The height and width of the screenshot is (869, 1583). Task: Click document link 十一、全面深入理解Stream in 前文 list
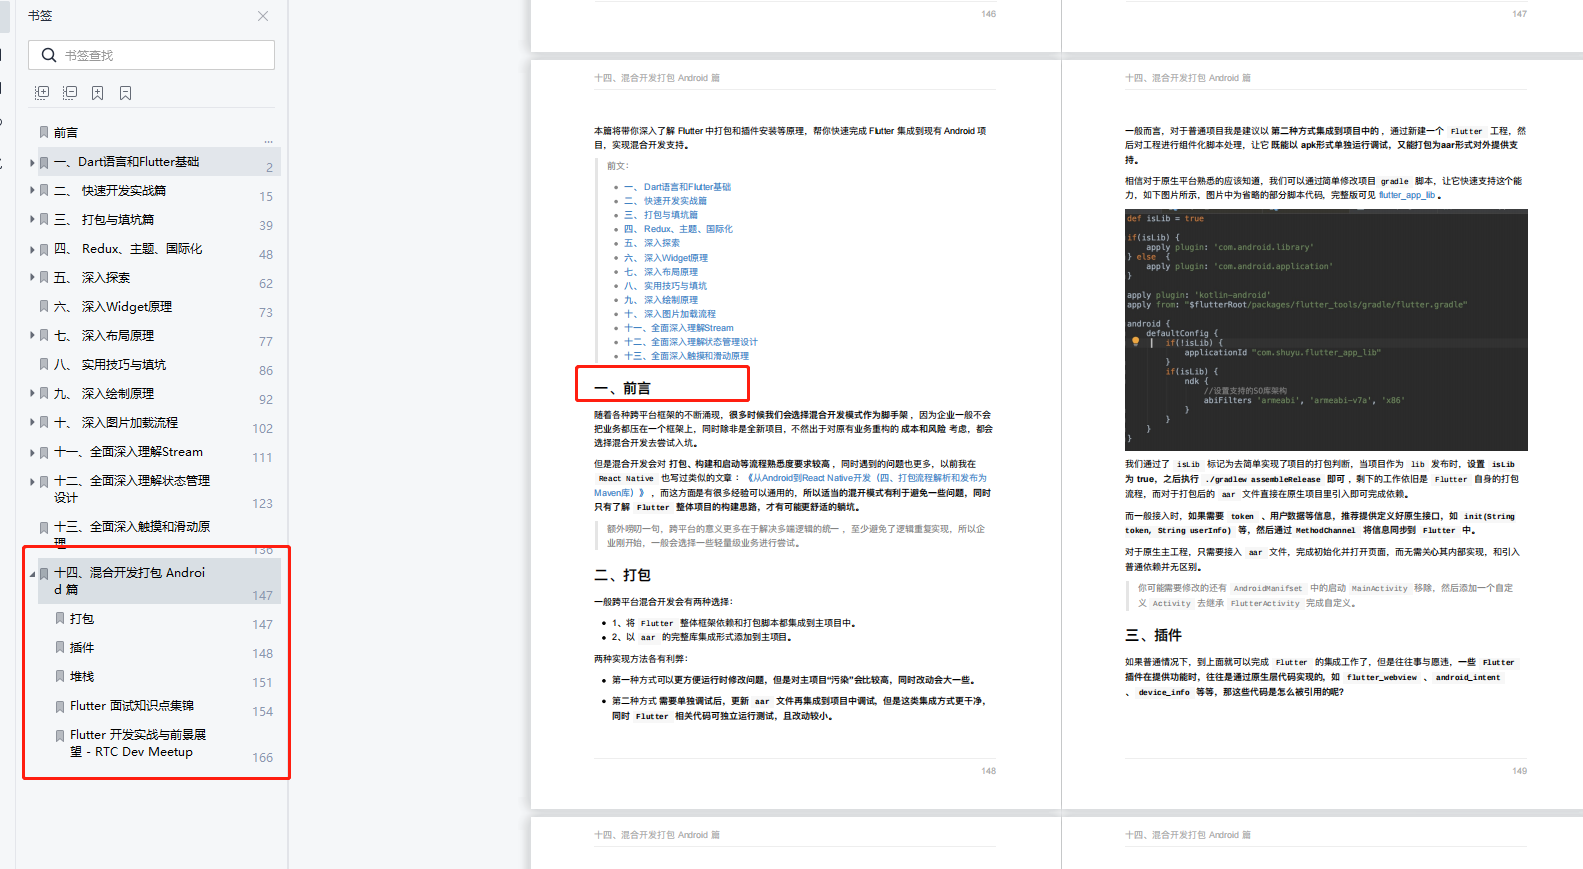point(679,328)
